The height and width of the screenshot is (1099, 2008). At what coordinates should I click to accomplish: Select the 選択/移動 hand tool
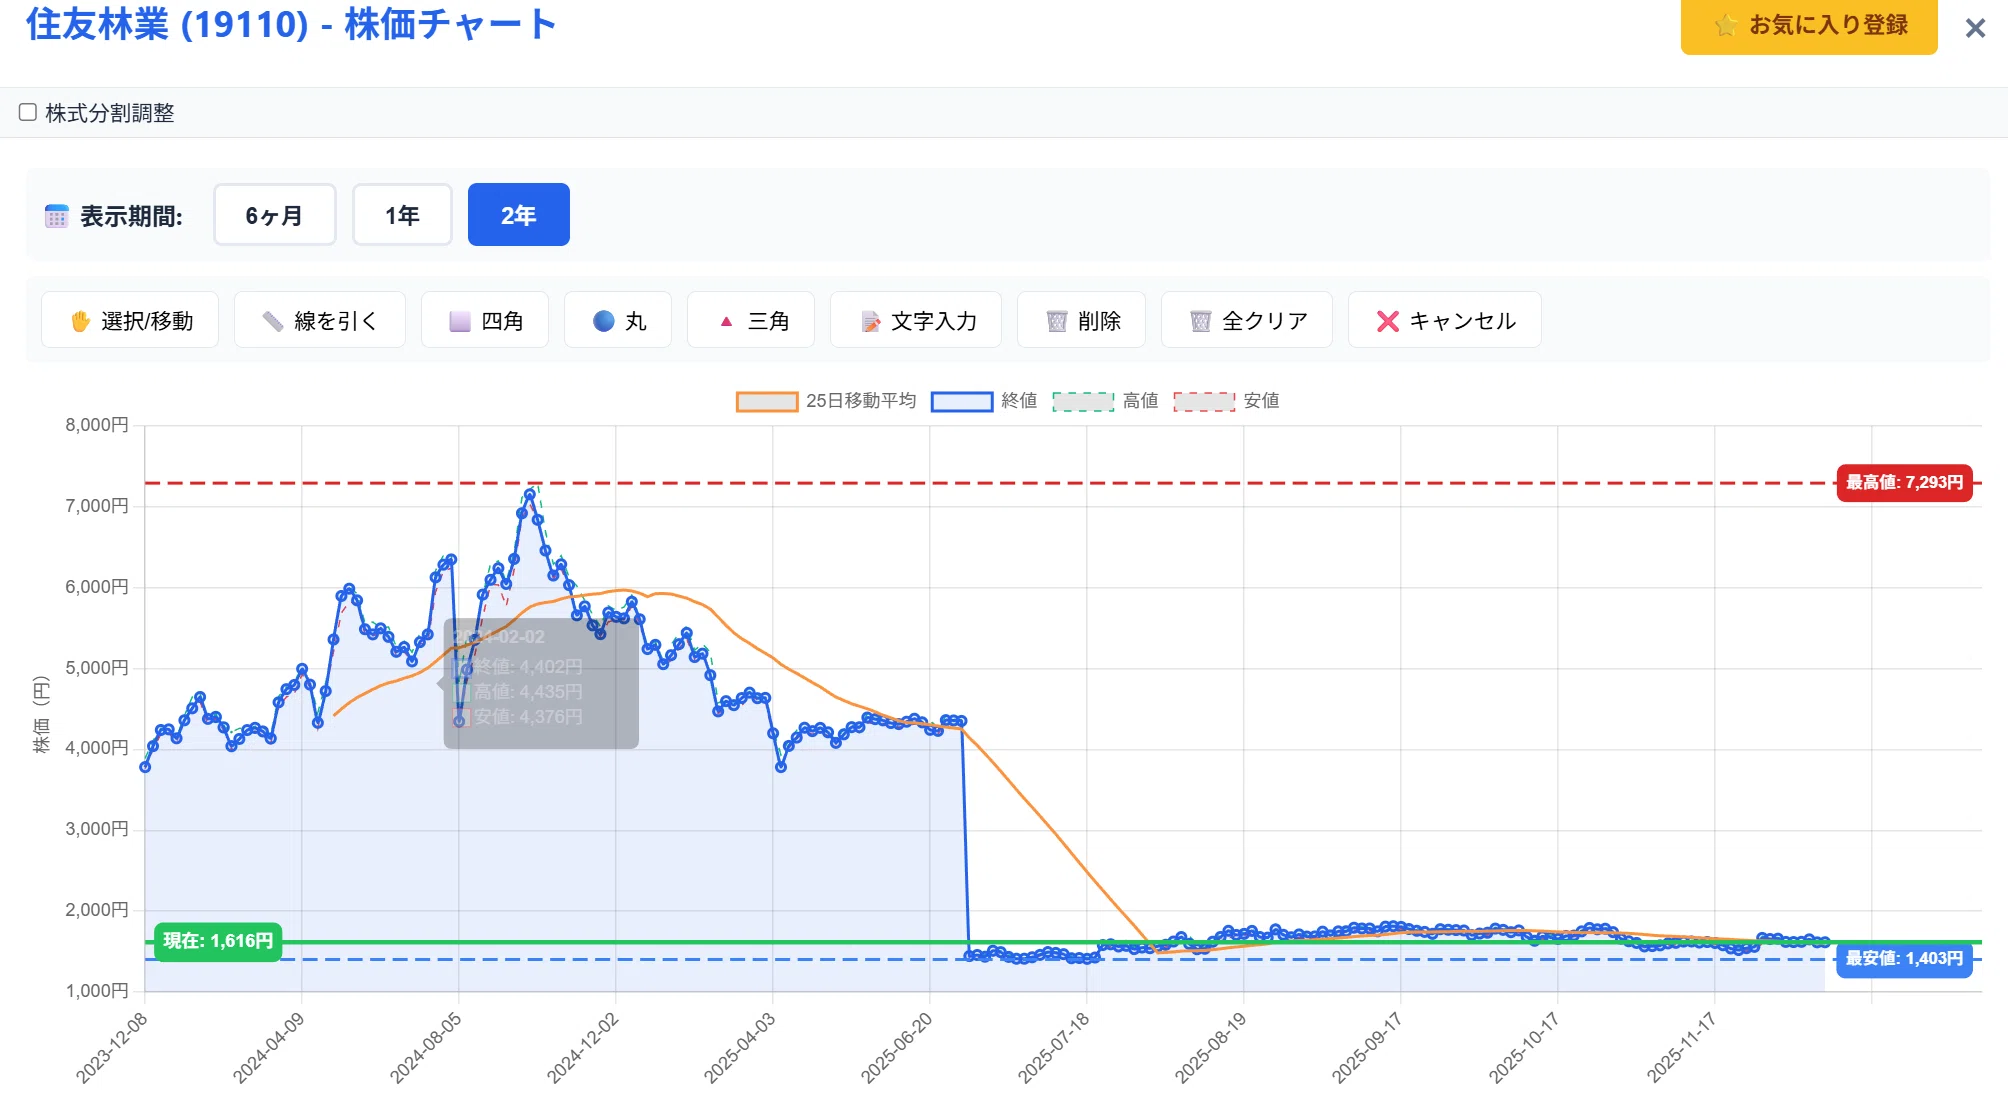click(x=130, y=320)
